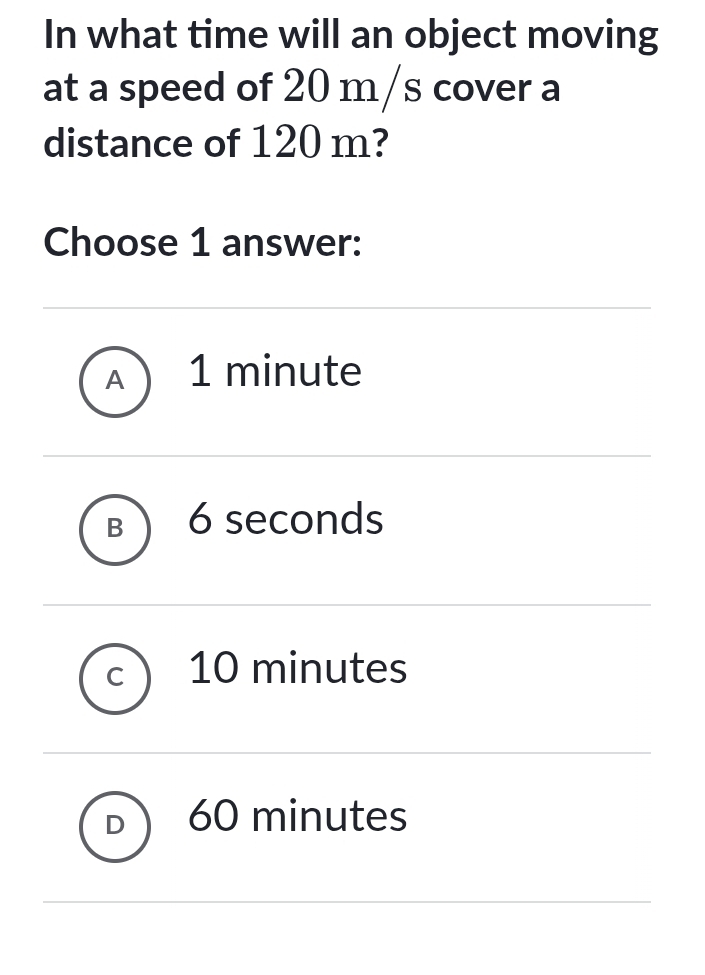Click the "60 minutes" answer text
Viewport: 705px width, 975px height.
point(298,817)
